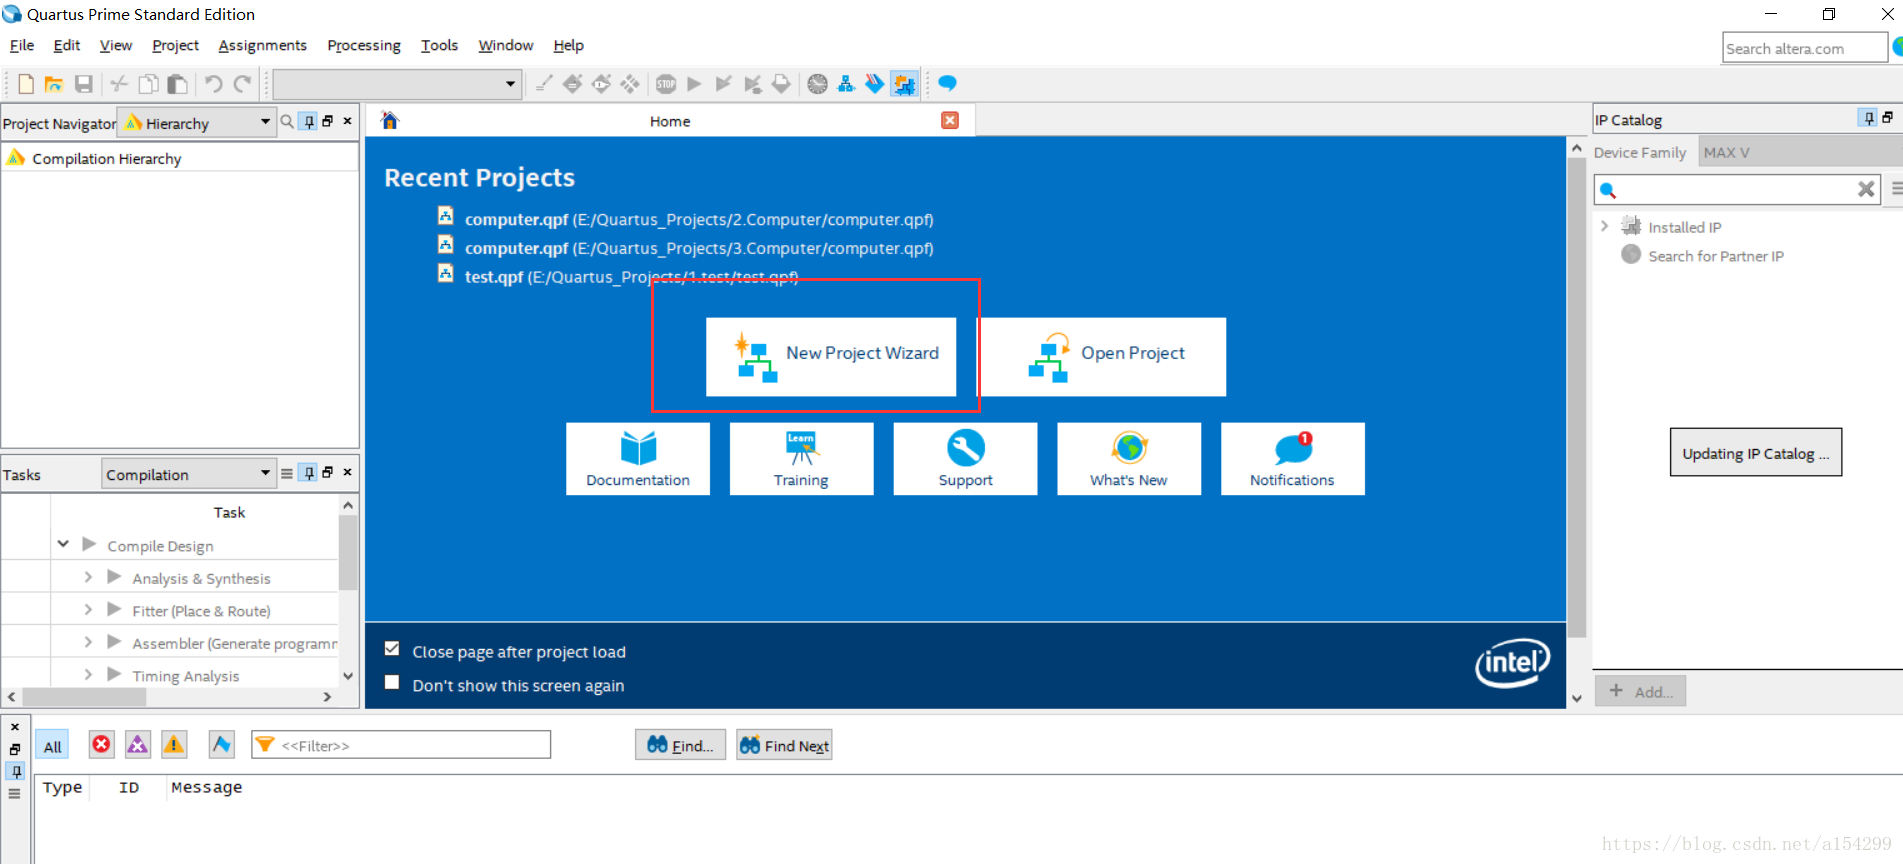
Task: Collapse the Compile Design task
Action: [x=63, y=544]
